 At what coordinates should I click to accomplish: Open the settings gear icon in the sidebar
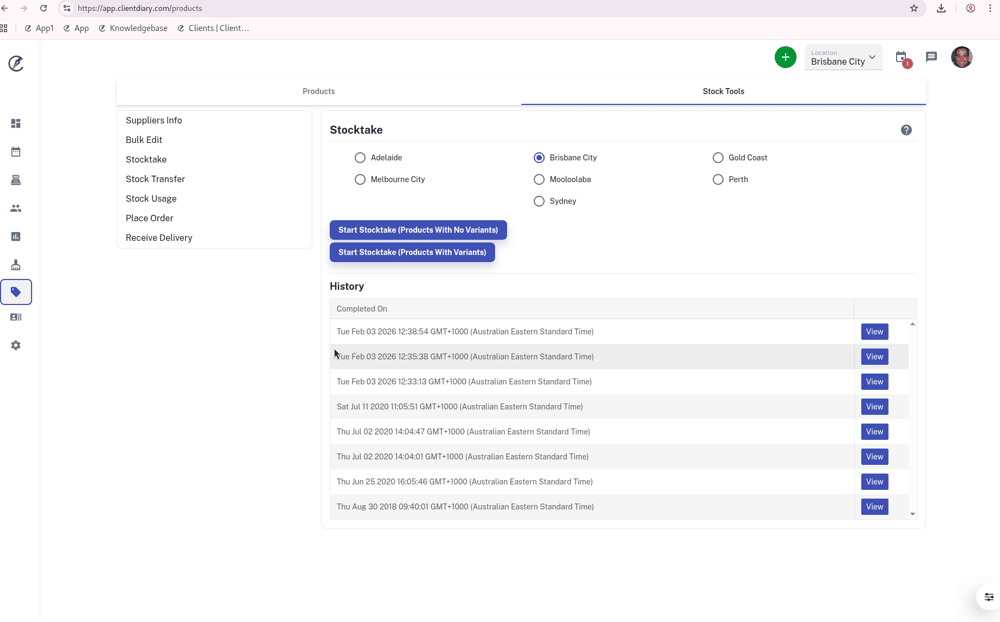(x=16, y=345)
